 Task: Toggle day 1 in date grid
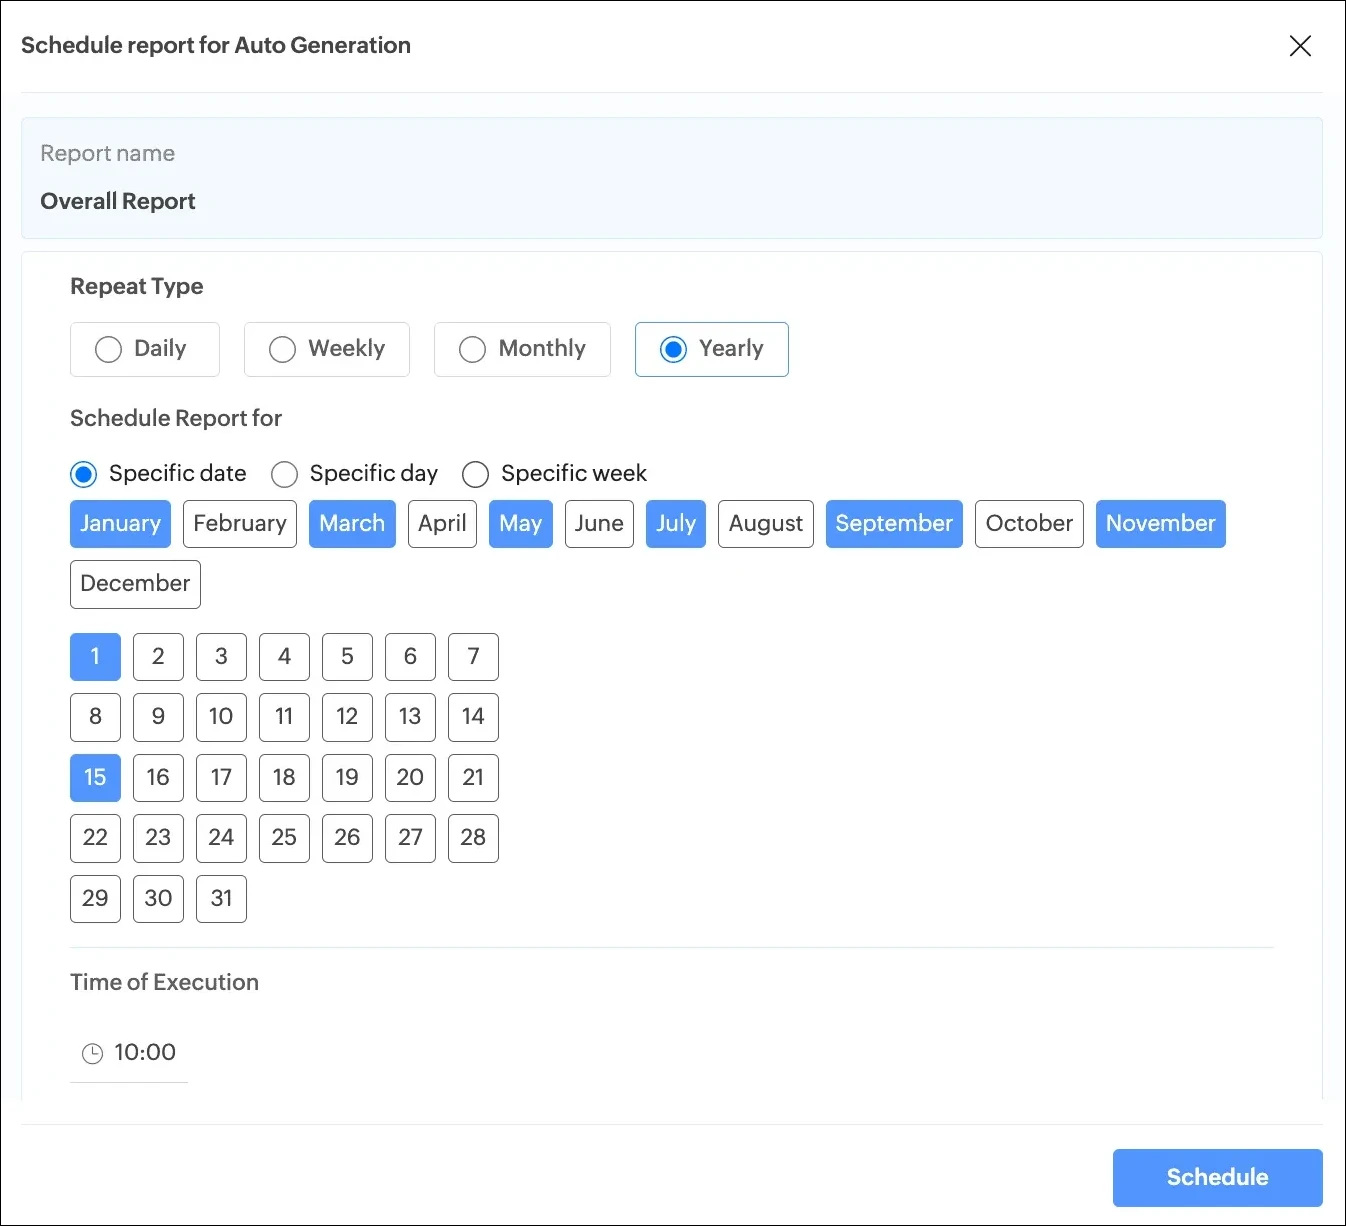[95, 657]
